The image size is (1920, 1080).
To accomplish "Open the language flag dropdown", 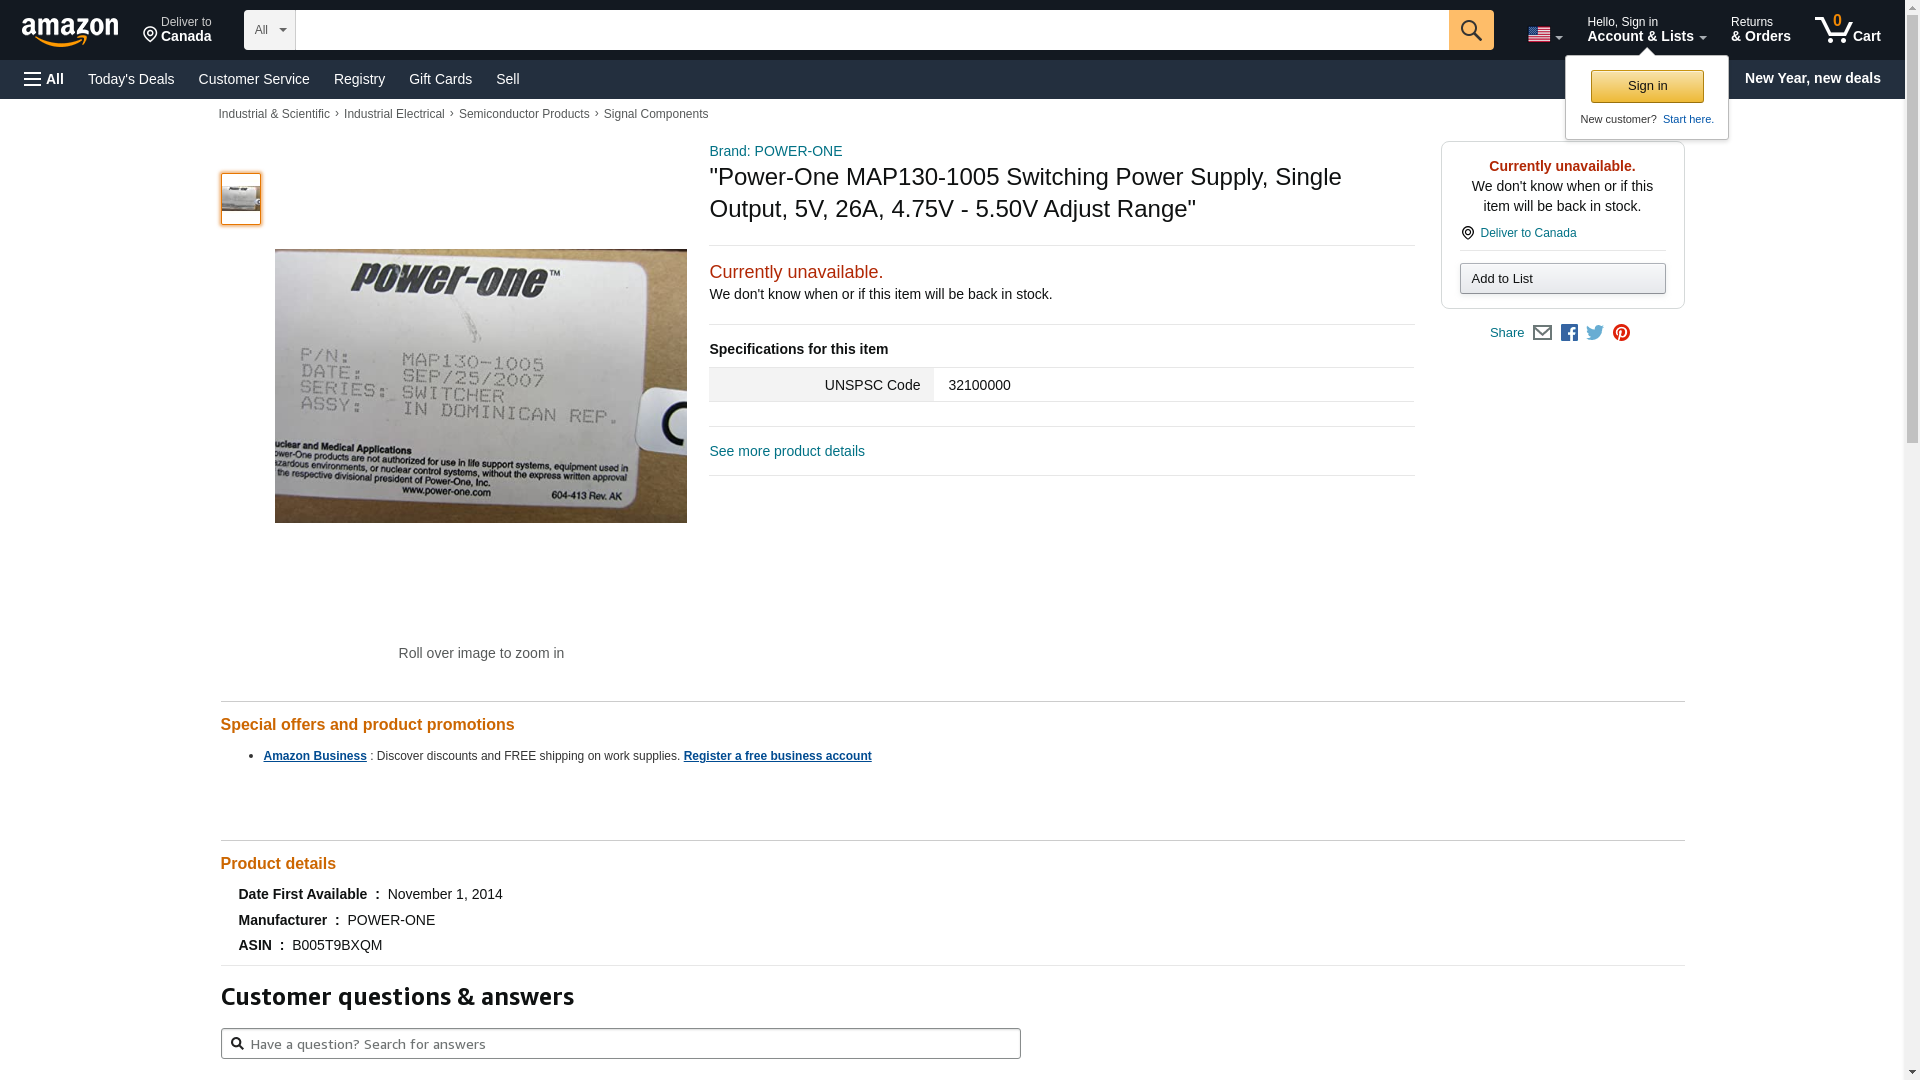I will pos(1545,35).
